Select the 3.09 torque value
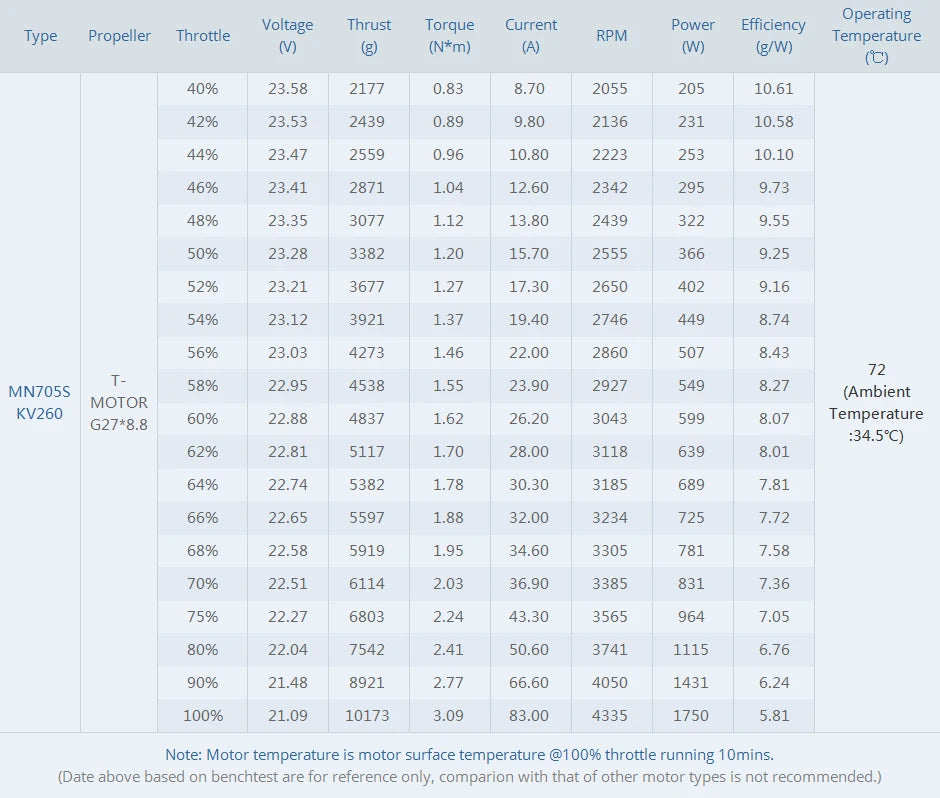Screen dimensions: 940x798 point(449,715)
